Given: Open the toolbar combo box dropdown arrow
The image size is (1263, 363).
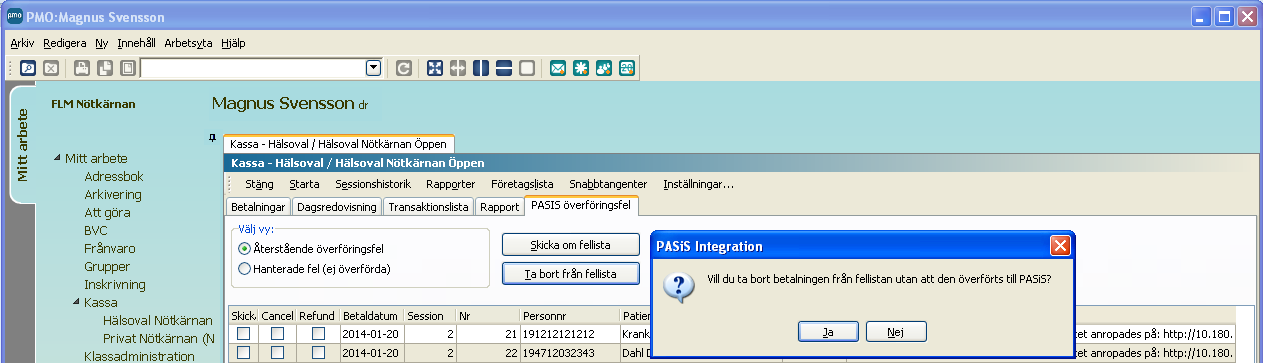Looking at the screenshot, I should (x=374, y=68).
